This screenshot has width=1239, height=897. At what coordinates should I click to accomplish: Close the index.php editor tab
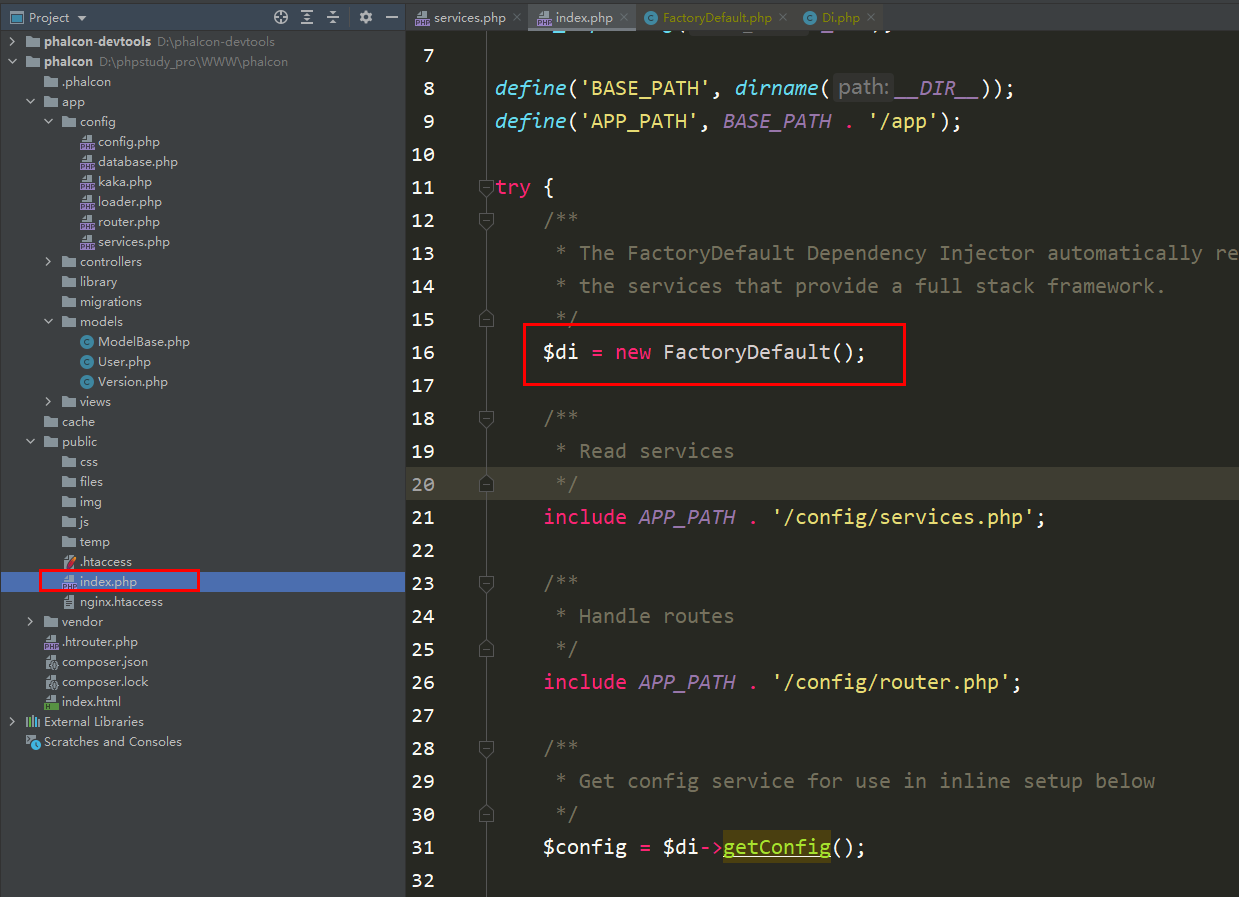coord(624,17)
